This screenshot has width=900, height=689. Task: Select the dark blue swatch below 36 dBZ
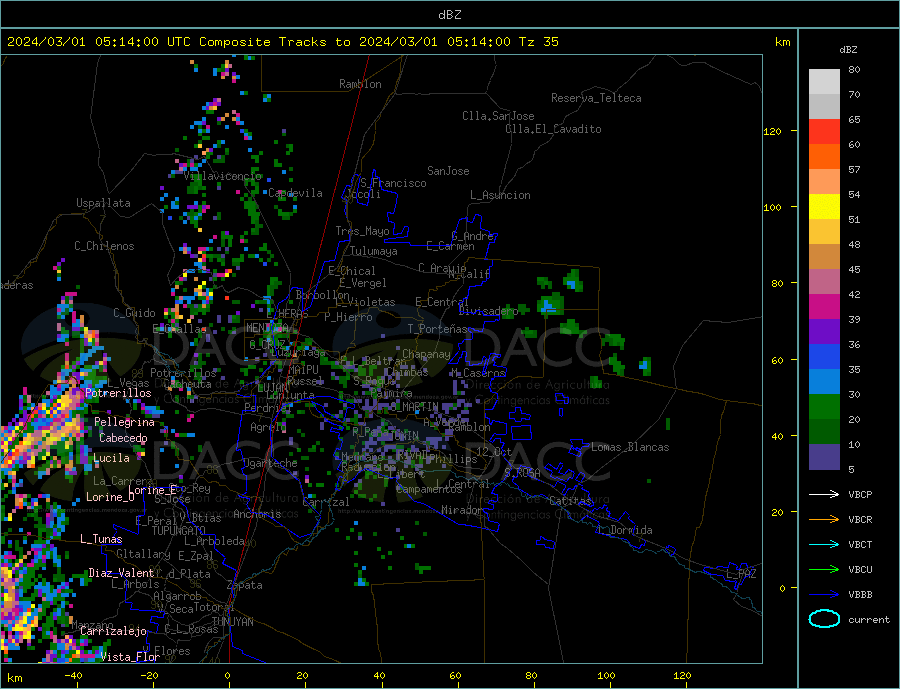[824, 357]
